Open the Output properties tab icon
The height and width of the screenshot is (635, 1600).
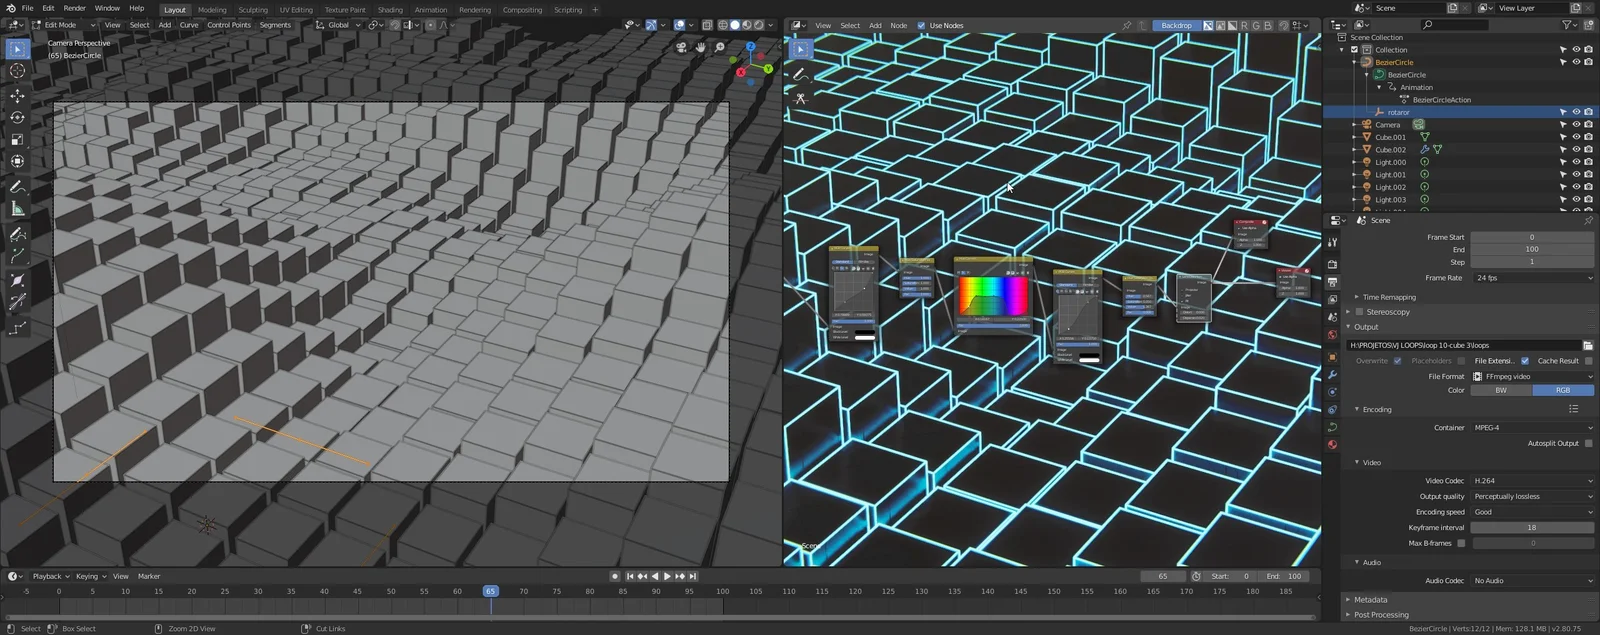click(1332, 282)
